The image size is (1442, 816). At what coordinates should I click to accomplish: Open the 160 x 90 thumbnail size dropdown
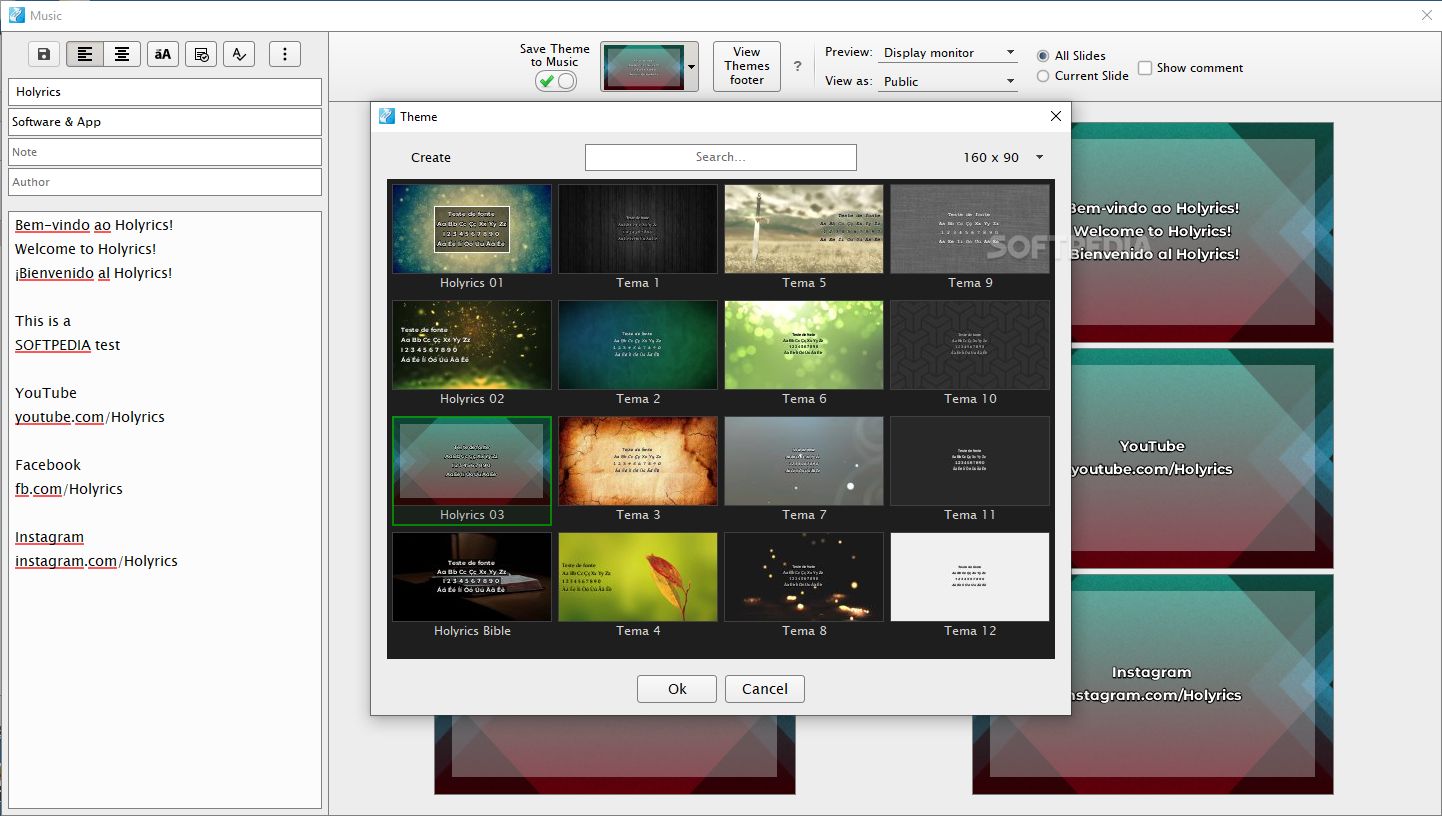click(x=1003, y=157)
